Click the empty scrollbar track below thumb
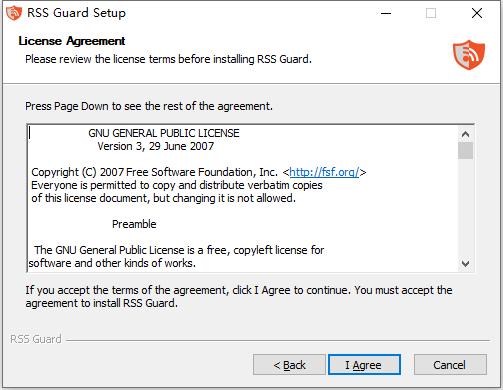The width and height of the screenshot is (503, 390). [x=465, y=208]
